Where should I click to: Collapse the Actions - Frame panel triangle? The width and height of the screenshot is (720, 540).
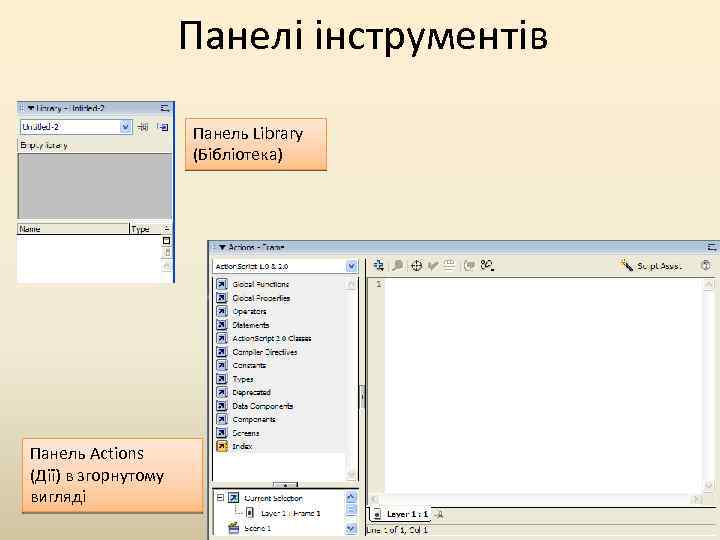coord(222,248)
